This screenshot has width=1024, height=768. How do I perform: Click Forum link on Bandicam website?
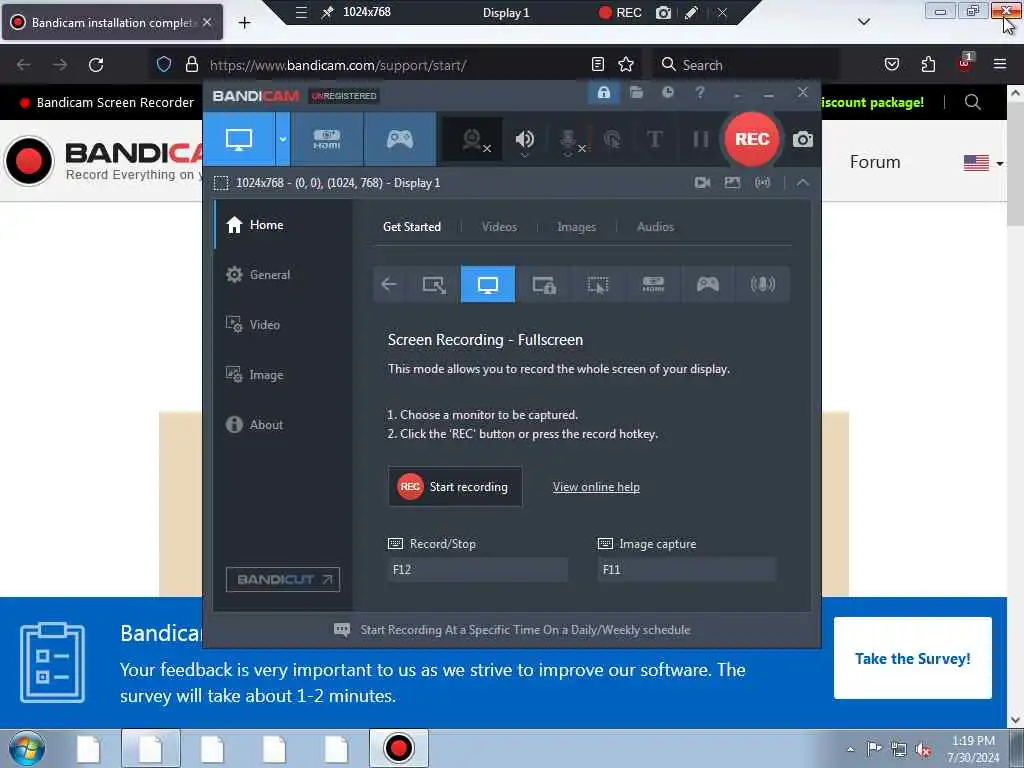pyautogui.click(x=875, y=162)
